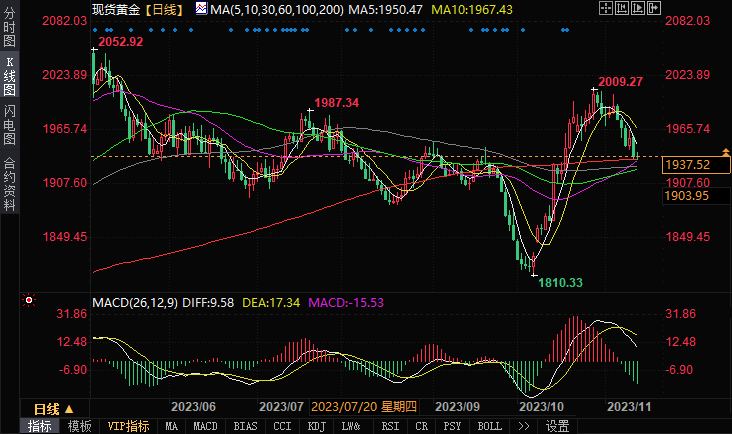The width and height of the screenshot is (732, 434).
Task: Click the orange arrow at current price line
Action: (x=726, y=152)
